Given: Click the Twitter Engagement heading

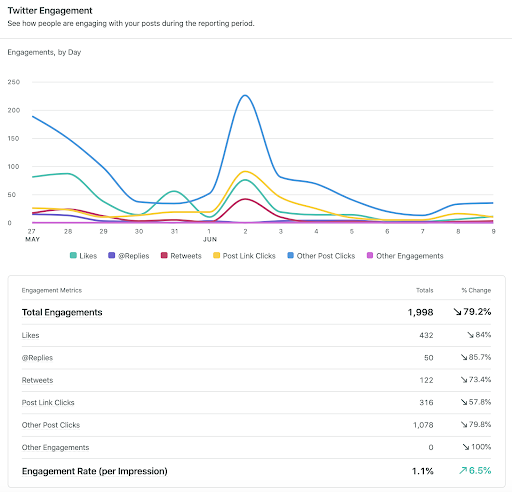Looking at the screenshot, I should (x=50, y=11).
